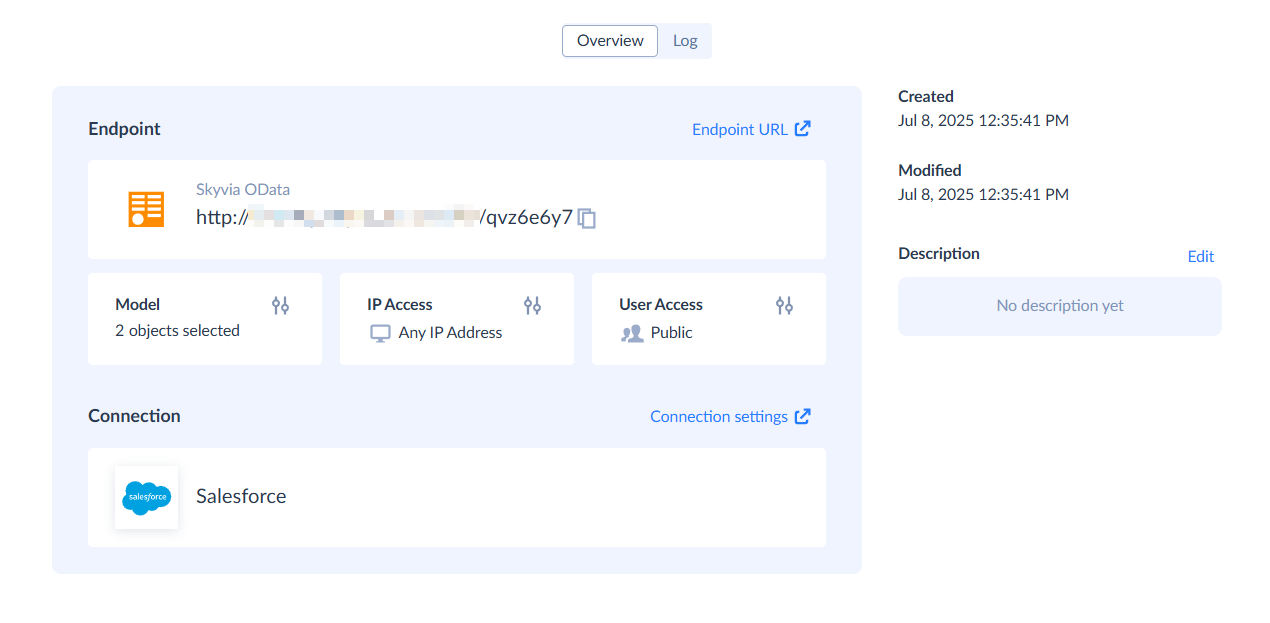Screen dimensions: 1270x623
Task: Open the Connection settings link
Action: [719, 416]
